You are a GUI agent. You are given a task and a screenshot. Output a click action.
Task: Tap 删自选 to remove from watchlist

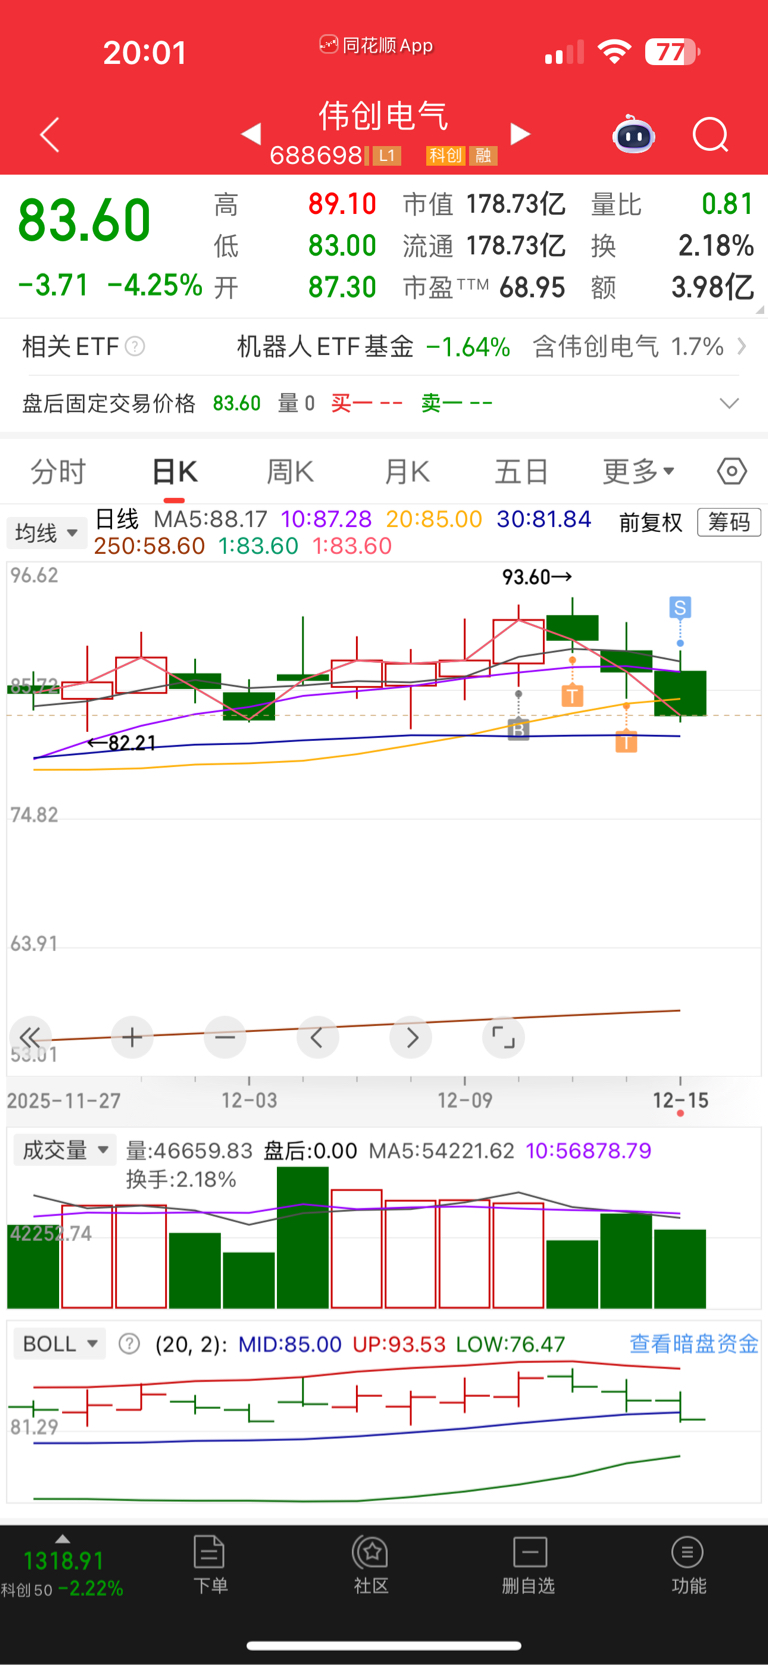[x=529, y=1565]
